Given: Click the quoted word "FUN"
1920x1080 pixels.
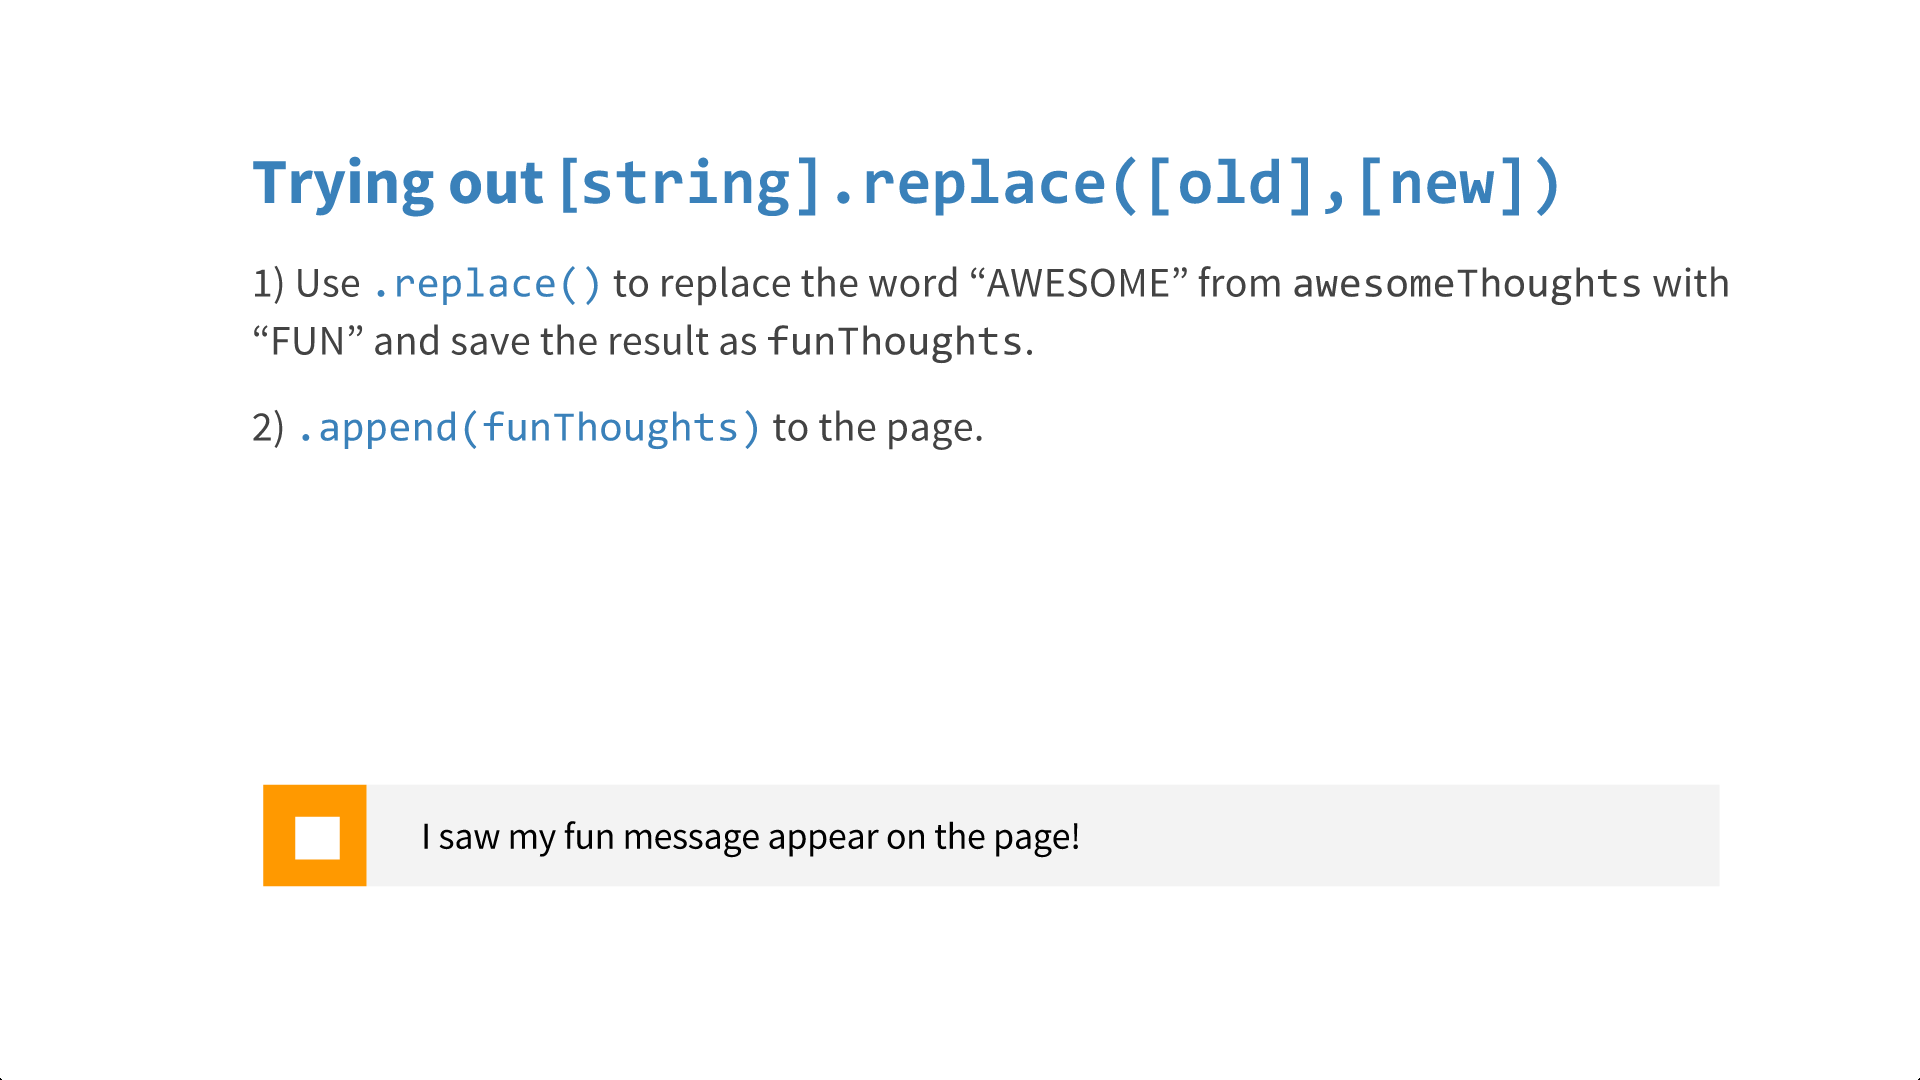Looking at the screenshot, I should (307, 342).
